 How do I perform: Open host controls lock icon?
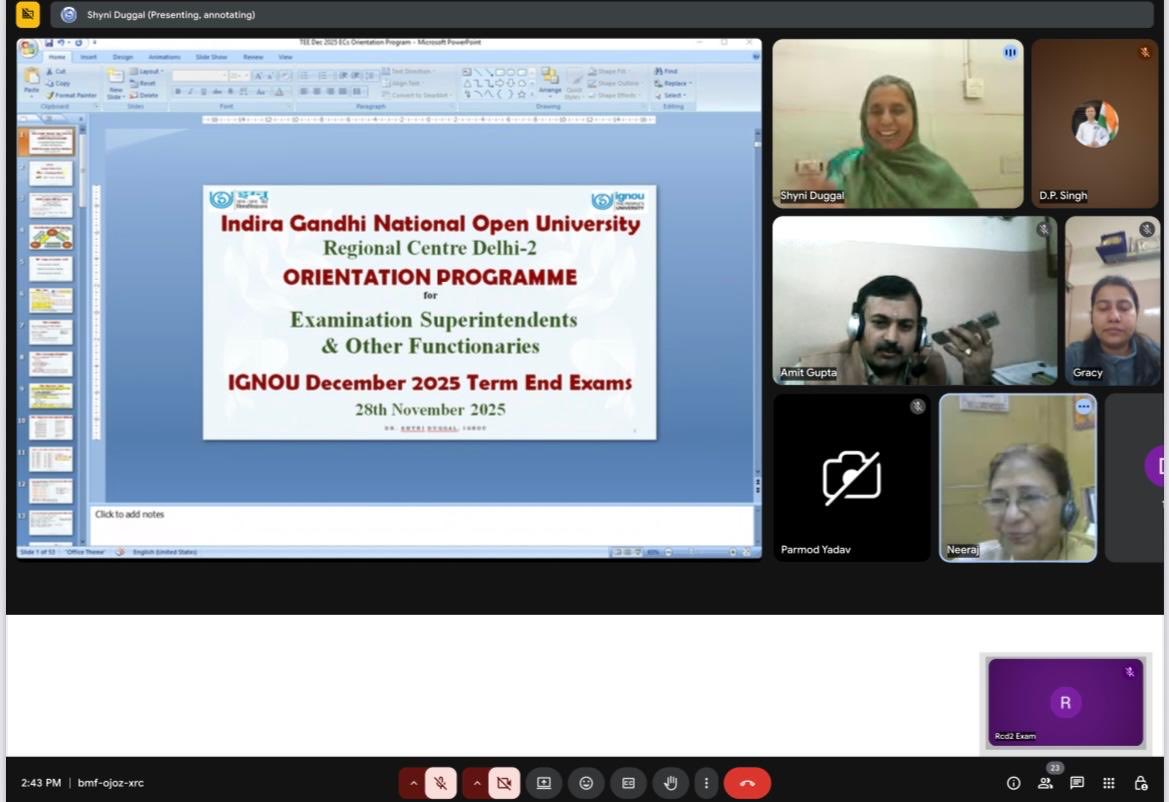pyautogui.click(x=1141, y=783)
